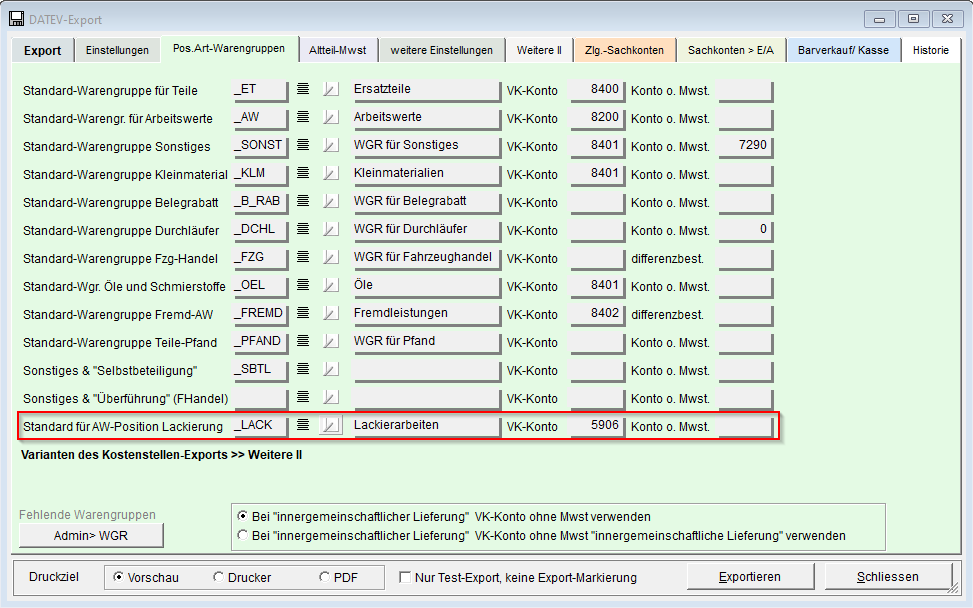Open list icon in _FREMD row

(303, 313)
